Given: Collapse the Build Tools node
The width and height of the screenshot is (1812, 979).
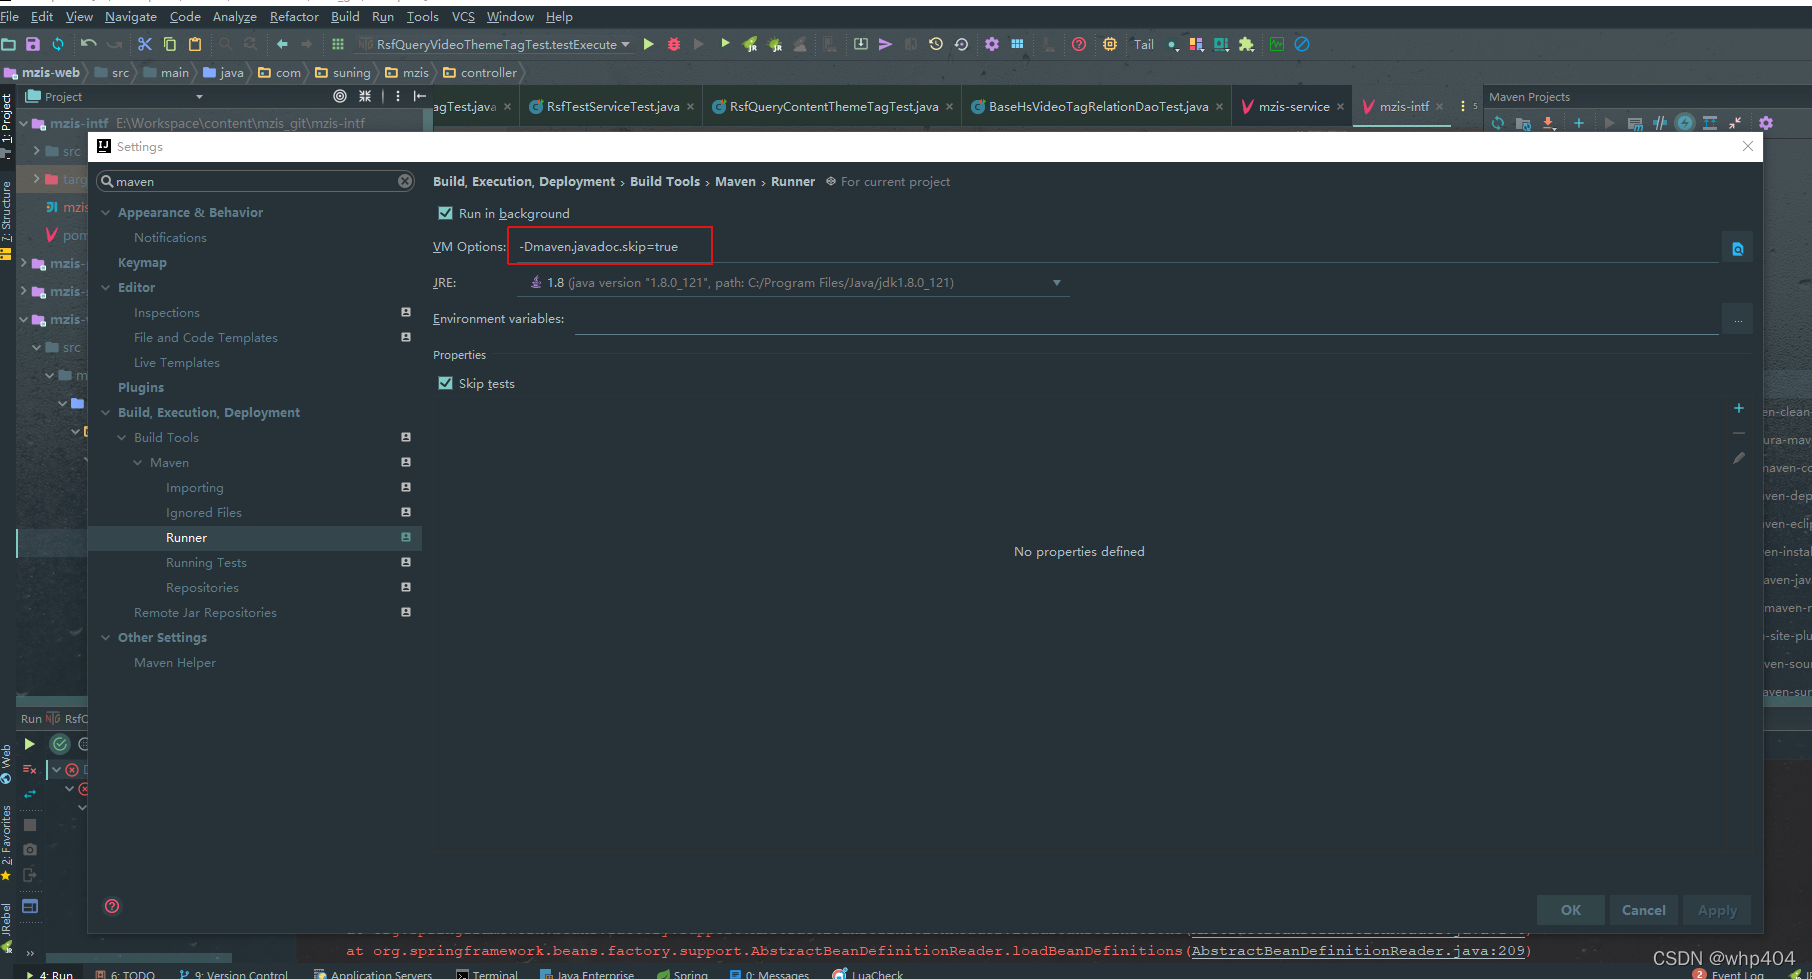Looking at the screenshot, I should pyautogui.click(x=122, y=437).
